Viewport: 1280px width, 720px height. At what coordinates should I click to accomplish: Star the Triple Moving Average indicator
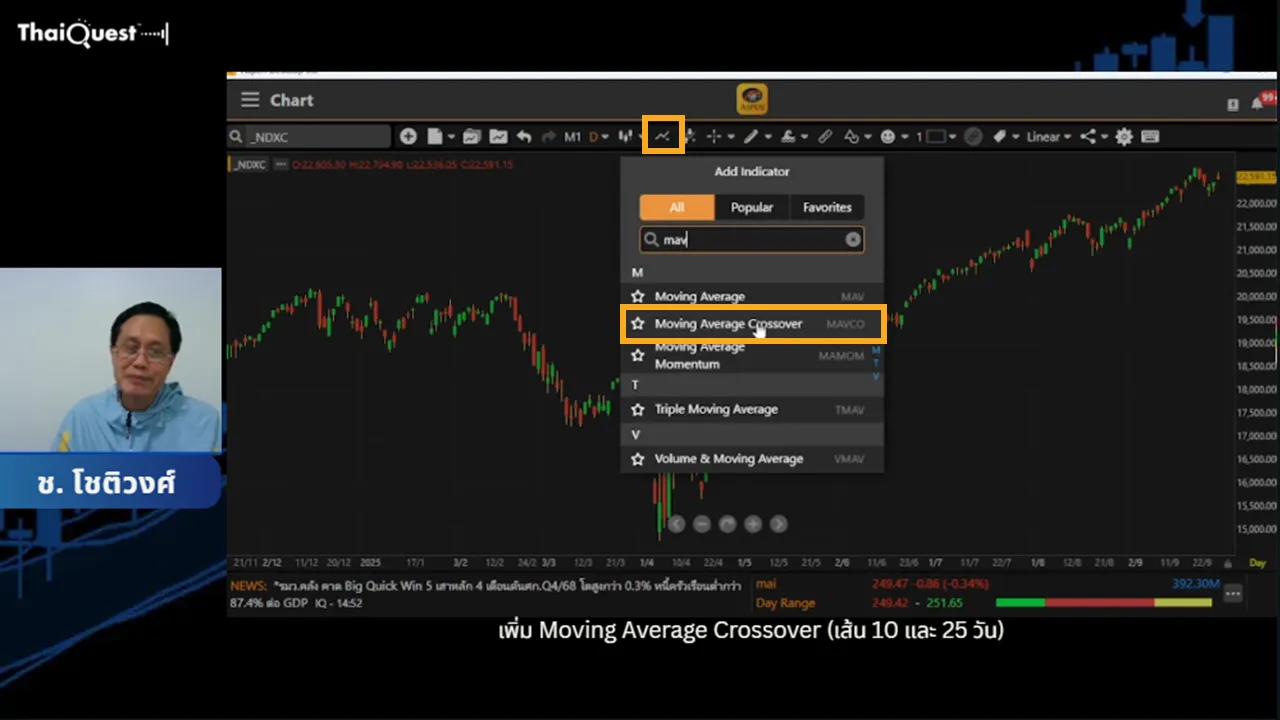(x=638, y=410)
